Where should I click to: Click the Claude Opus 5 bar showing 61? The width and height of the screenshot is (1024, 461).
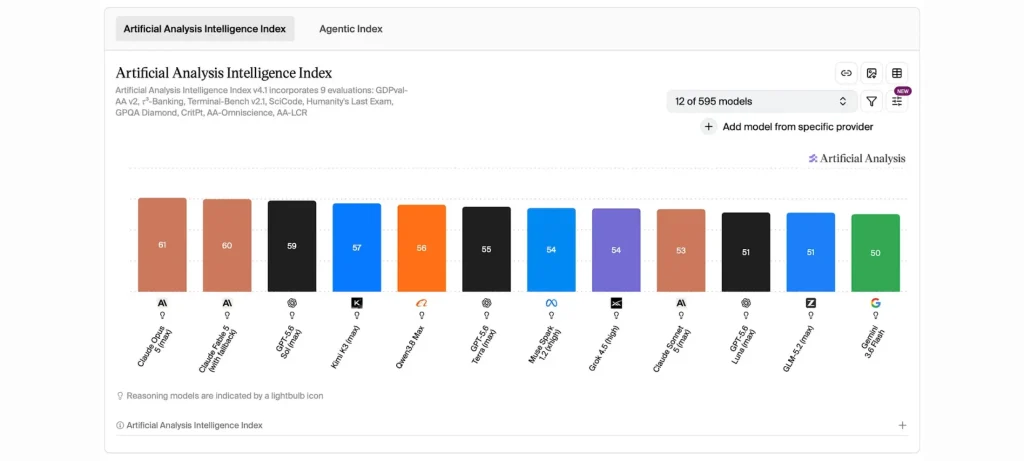click(162, 245)
